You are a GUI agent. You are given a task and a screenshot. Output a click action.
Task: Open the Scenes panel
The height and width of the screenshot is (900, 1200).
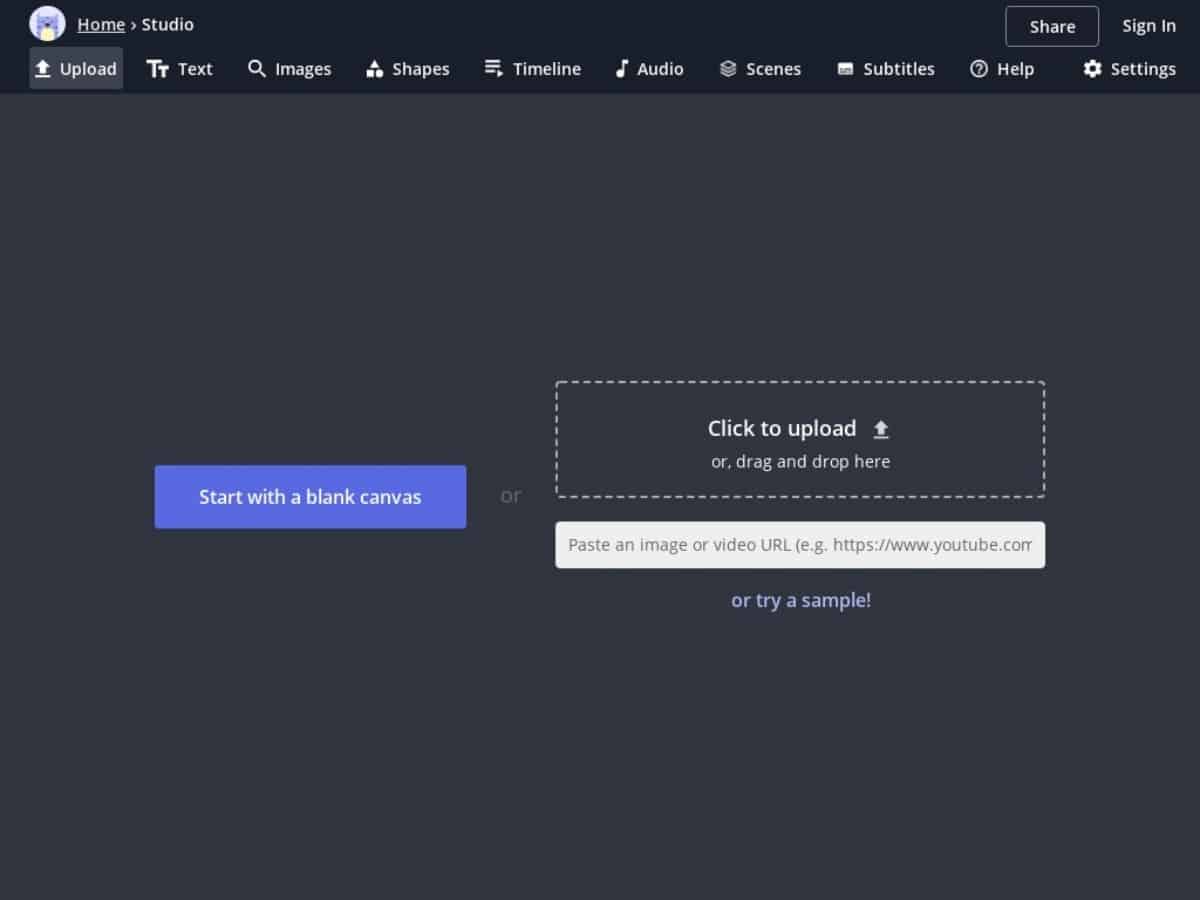[761, 68]
